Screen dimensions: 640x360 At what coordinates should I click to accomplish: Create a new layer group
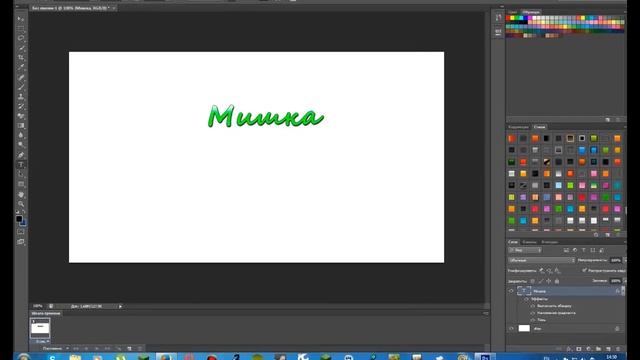(x=598, y=349)
